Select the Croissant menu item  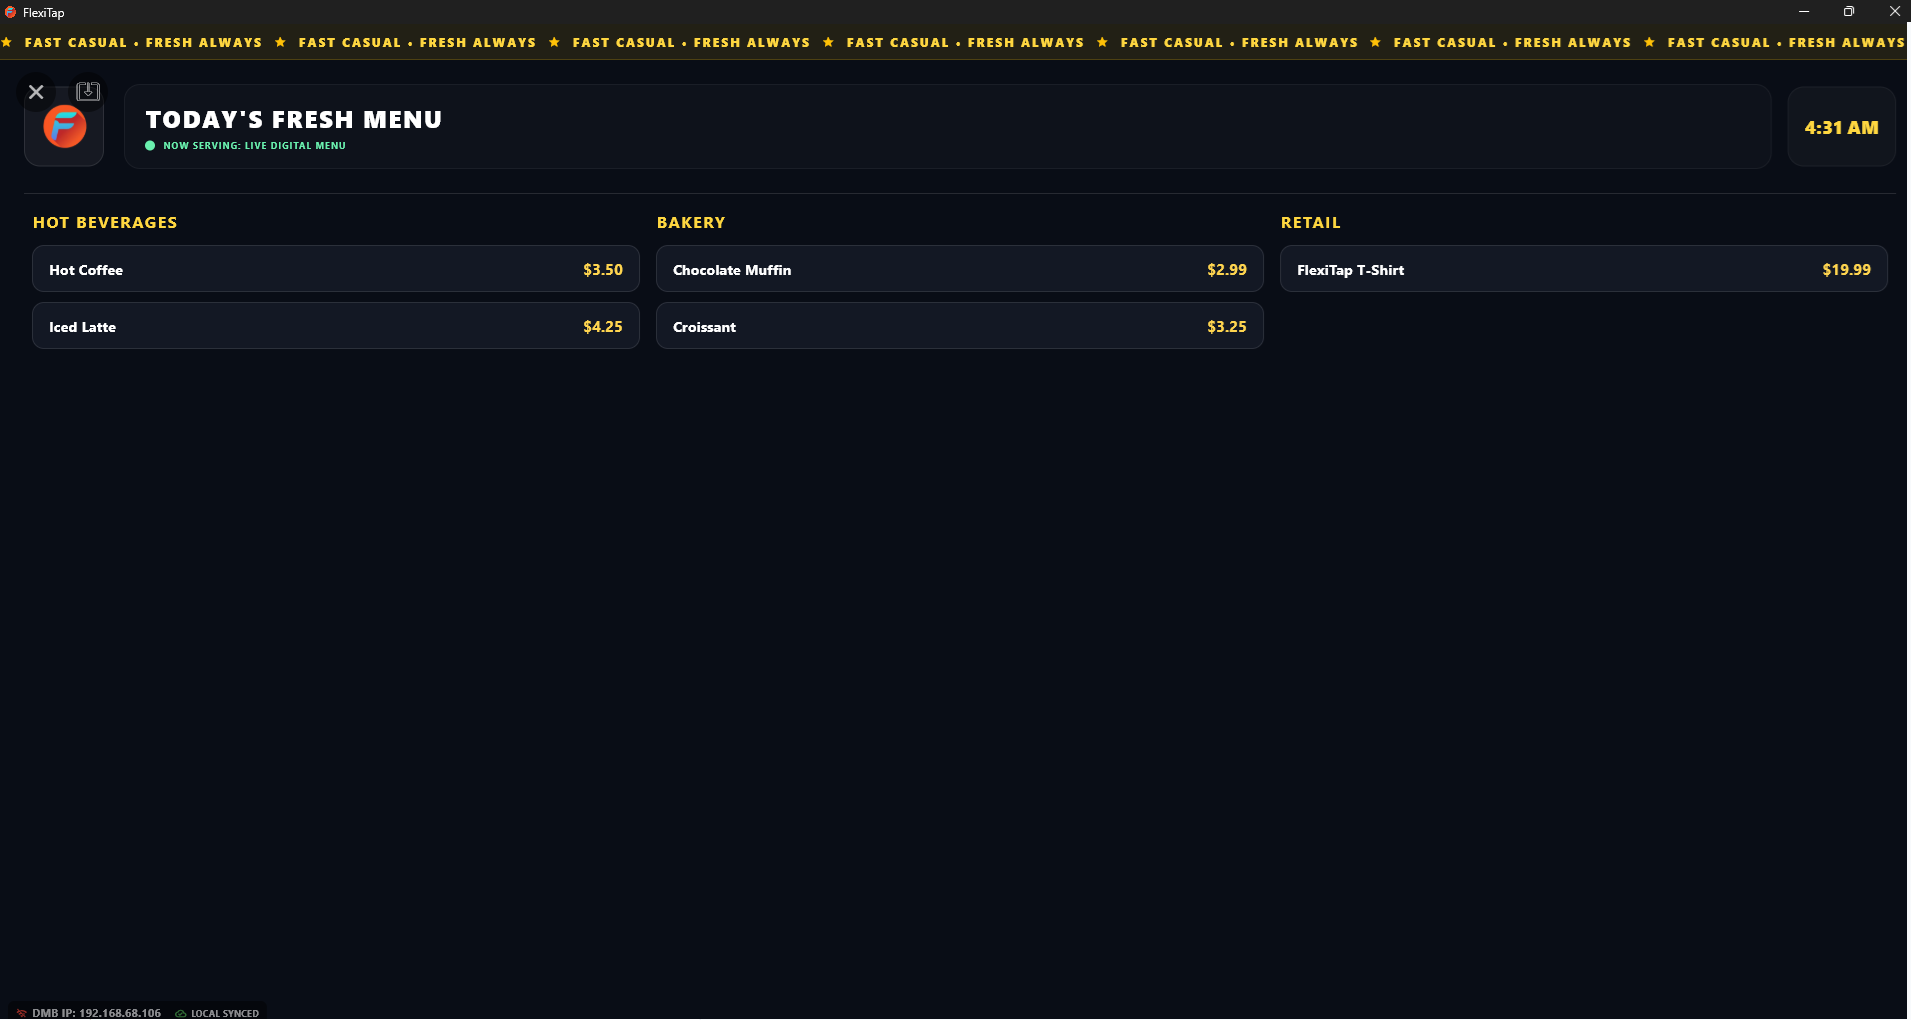point(960,326)
